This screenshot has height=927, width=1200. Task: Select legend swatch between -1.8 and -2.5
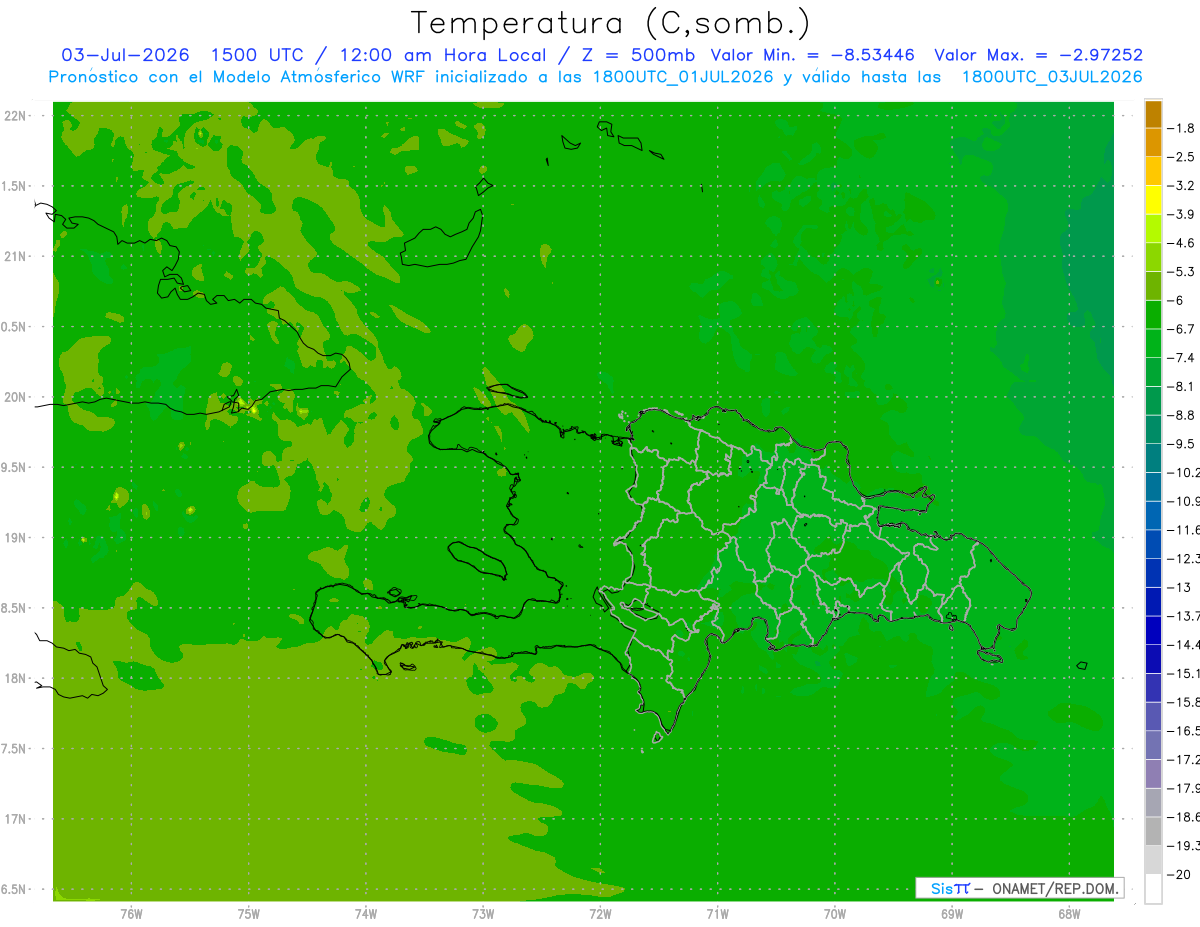point(1153,142)
